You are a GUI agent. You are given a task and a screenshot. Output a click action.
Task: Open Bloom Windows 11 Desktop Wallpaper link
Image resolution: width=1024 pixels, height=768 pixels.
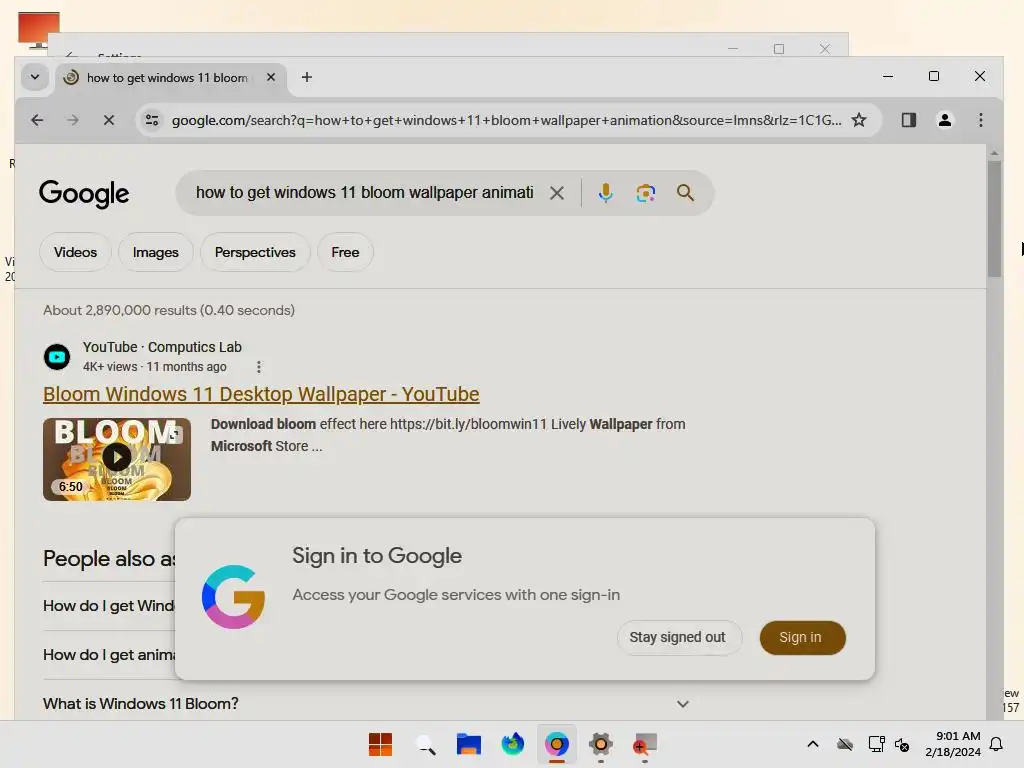click(261, 394)
